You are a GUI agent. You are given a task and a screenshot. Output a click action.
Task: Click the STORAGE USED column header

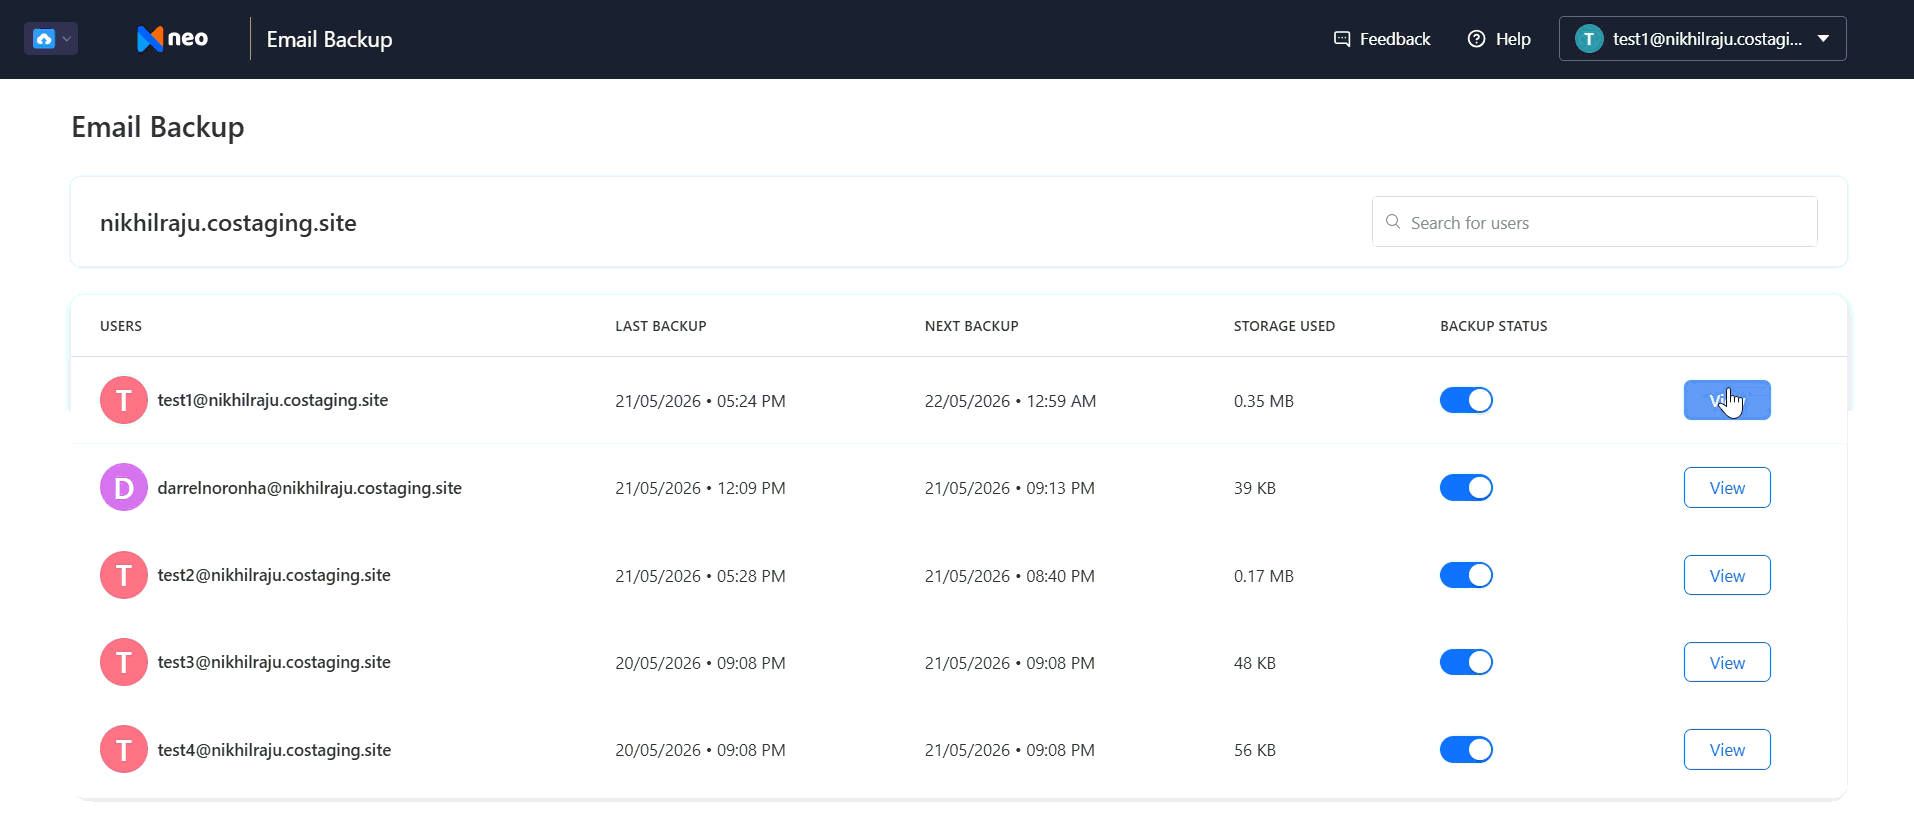(x=1284, y=326)
